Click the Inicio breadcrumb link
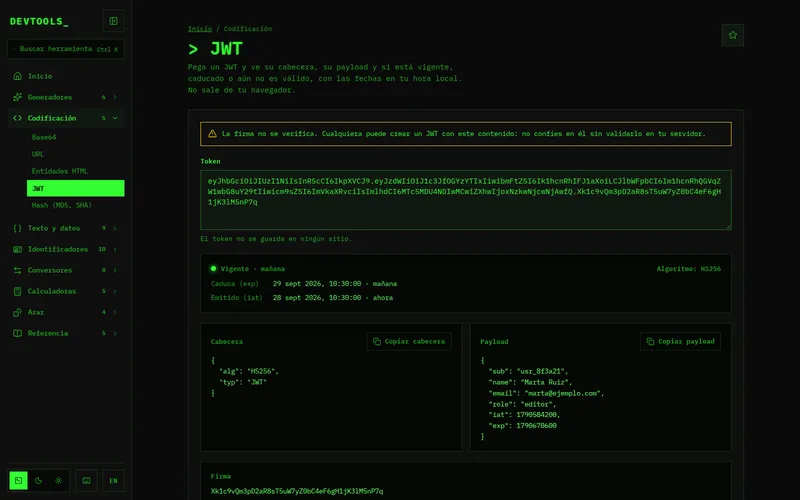Viewport: 800px width, 500px height. 199,29
